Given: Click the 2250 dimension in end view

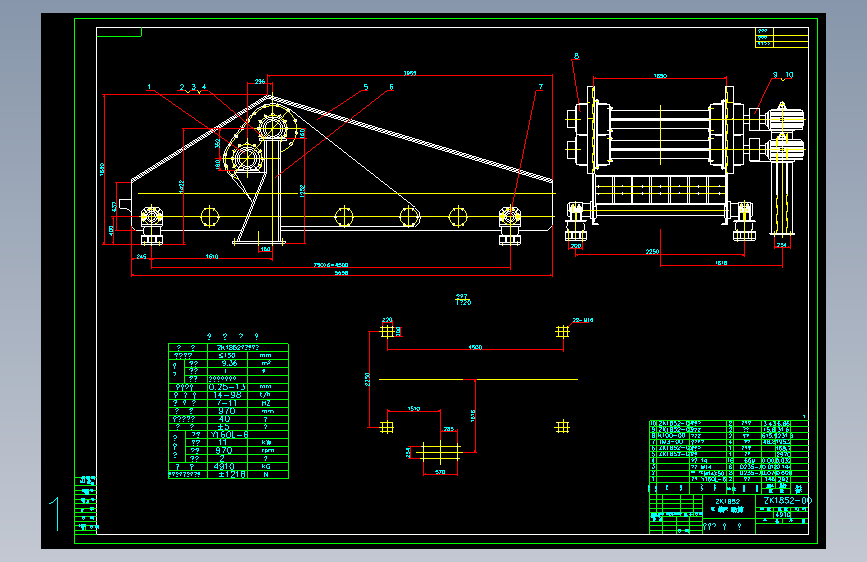Looking at the screenshot, I should click(652, 252).
